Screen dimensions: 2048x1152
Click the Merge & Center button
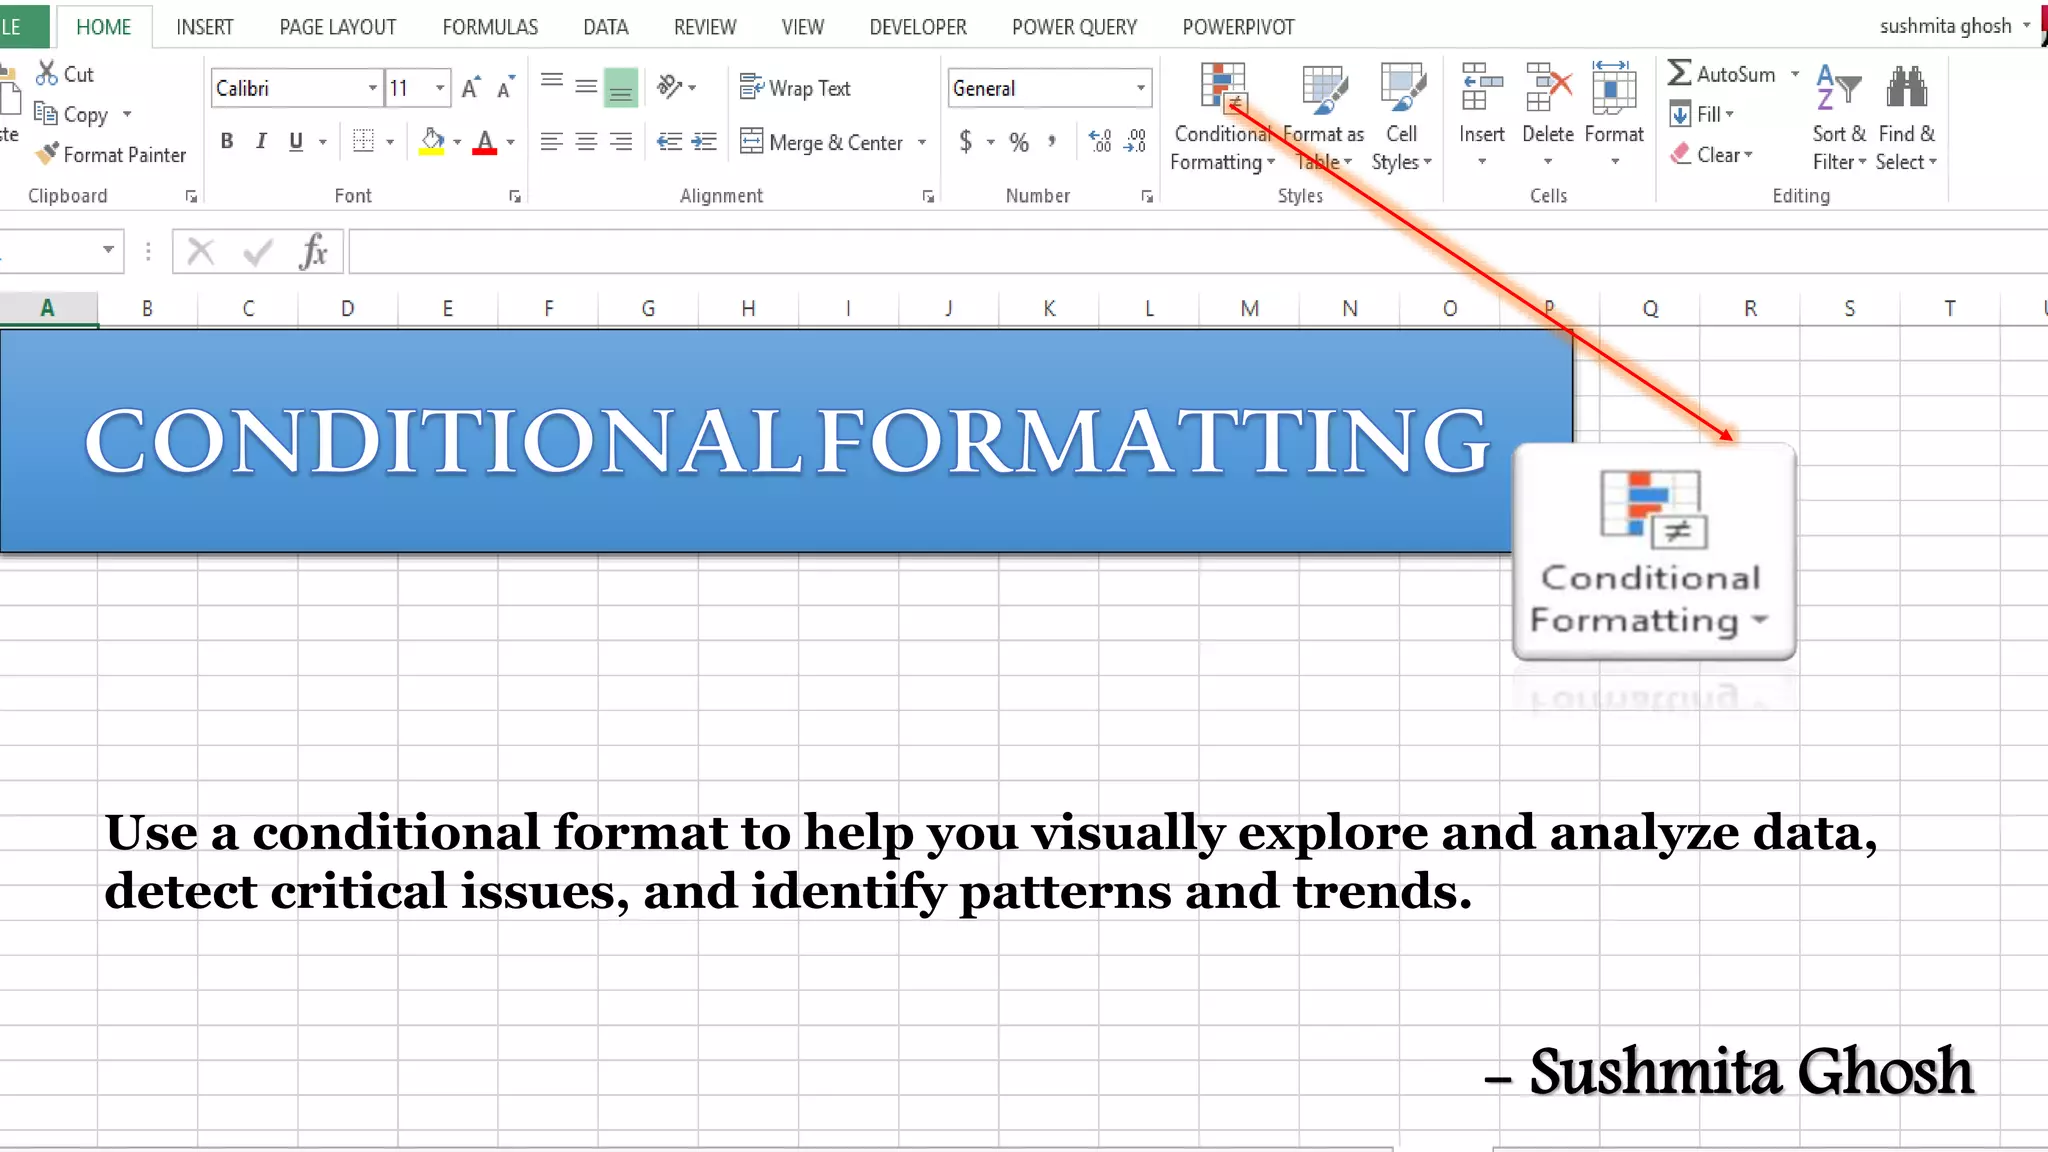tap(823, 142)
